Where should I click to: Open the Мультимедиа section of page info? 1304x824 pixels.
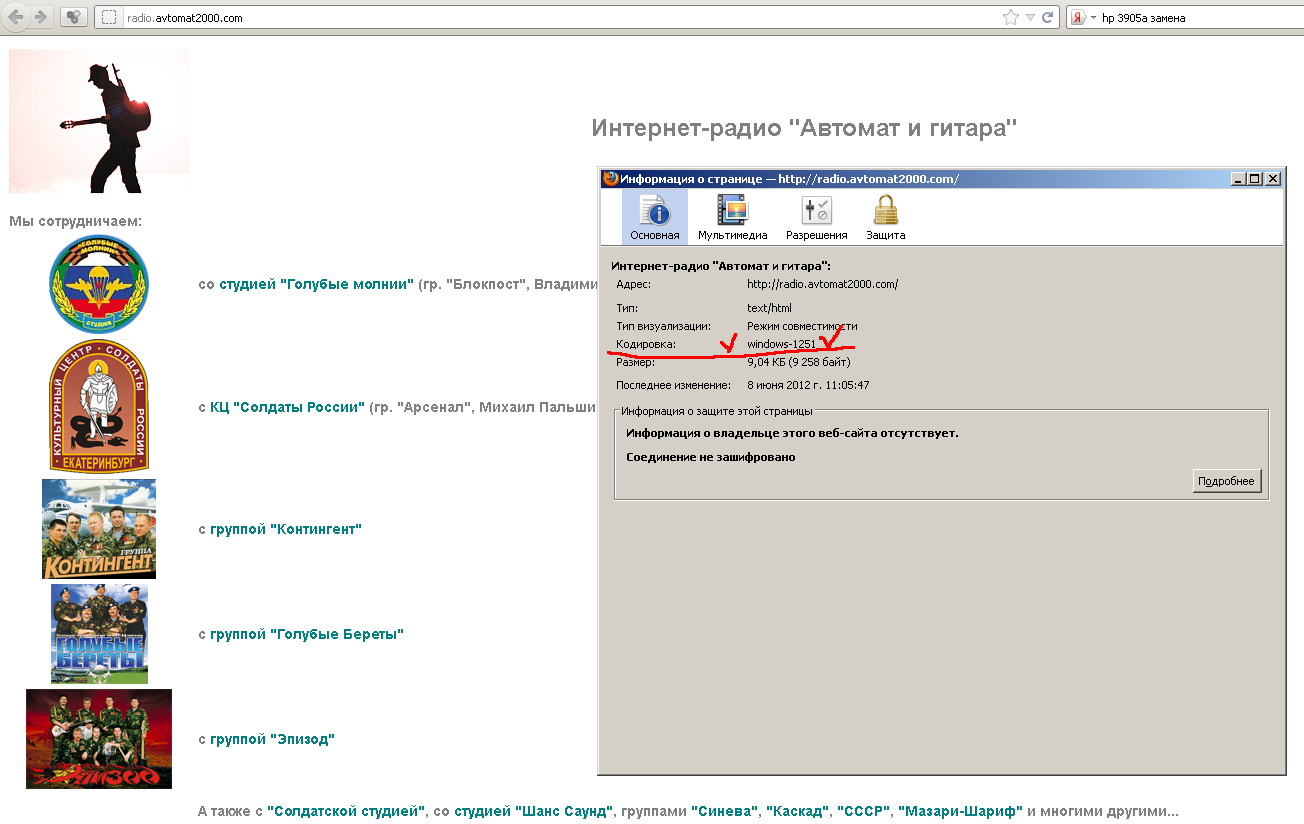732,218
